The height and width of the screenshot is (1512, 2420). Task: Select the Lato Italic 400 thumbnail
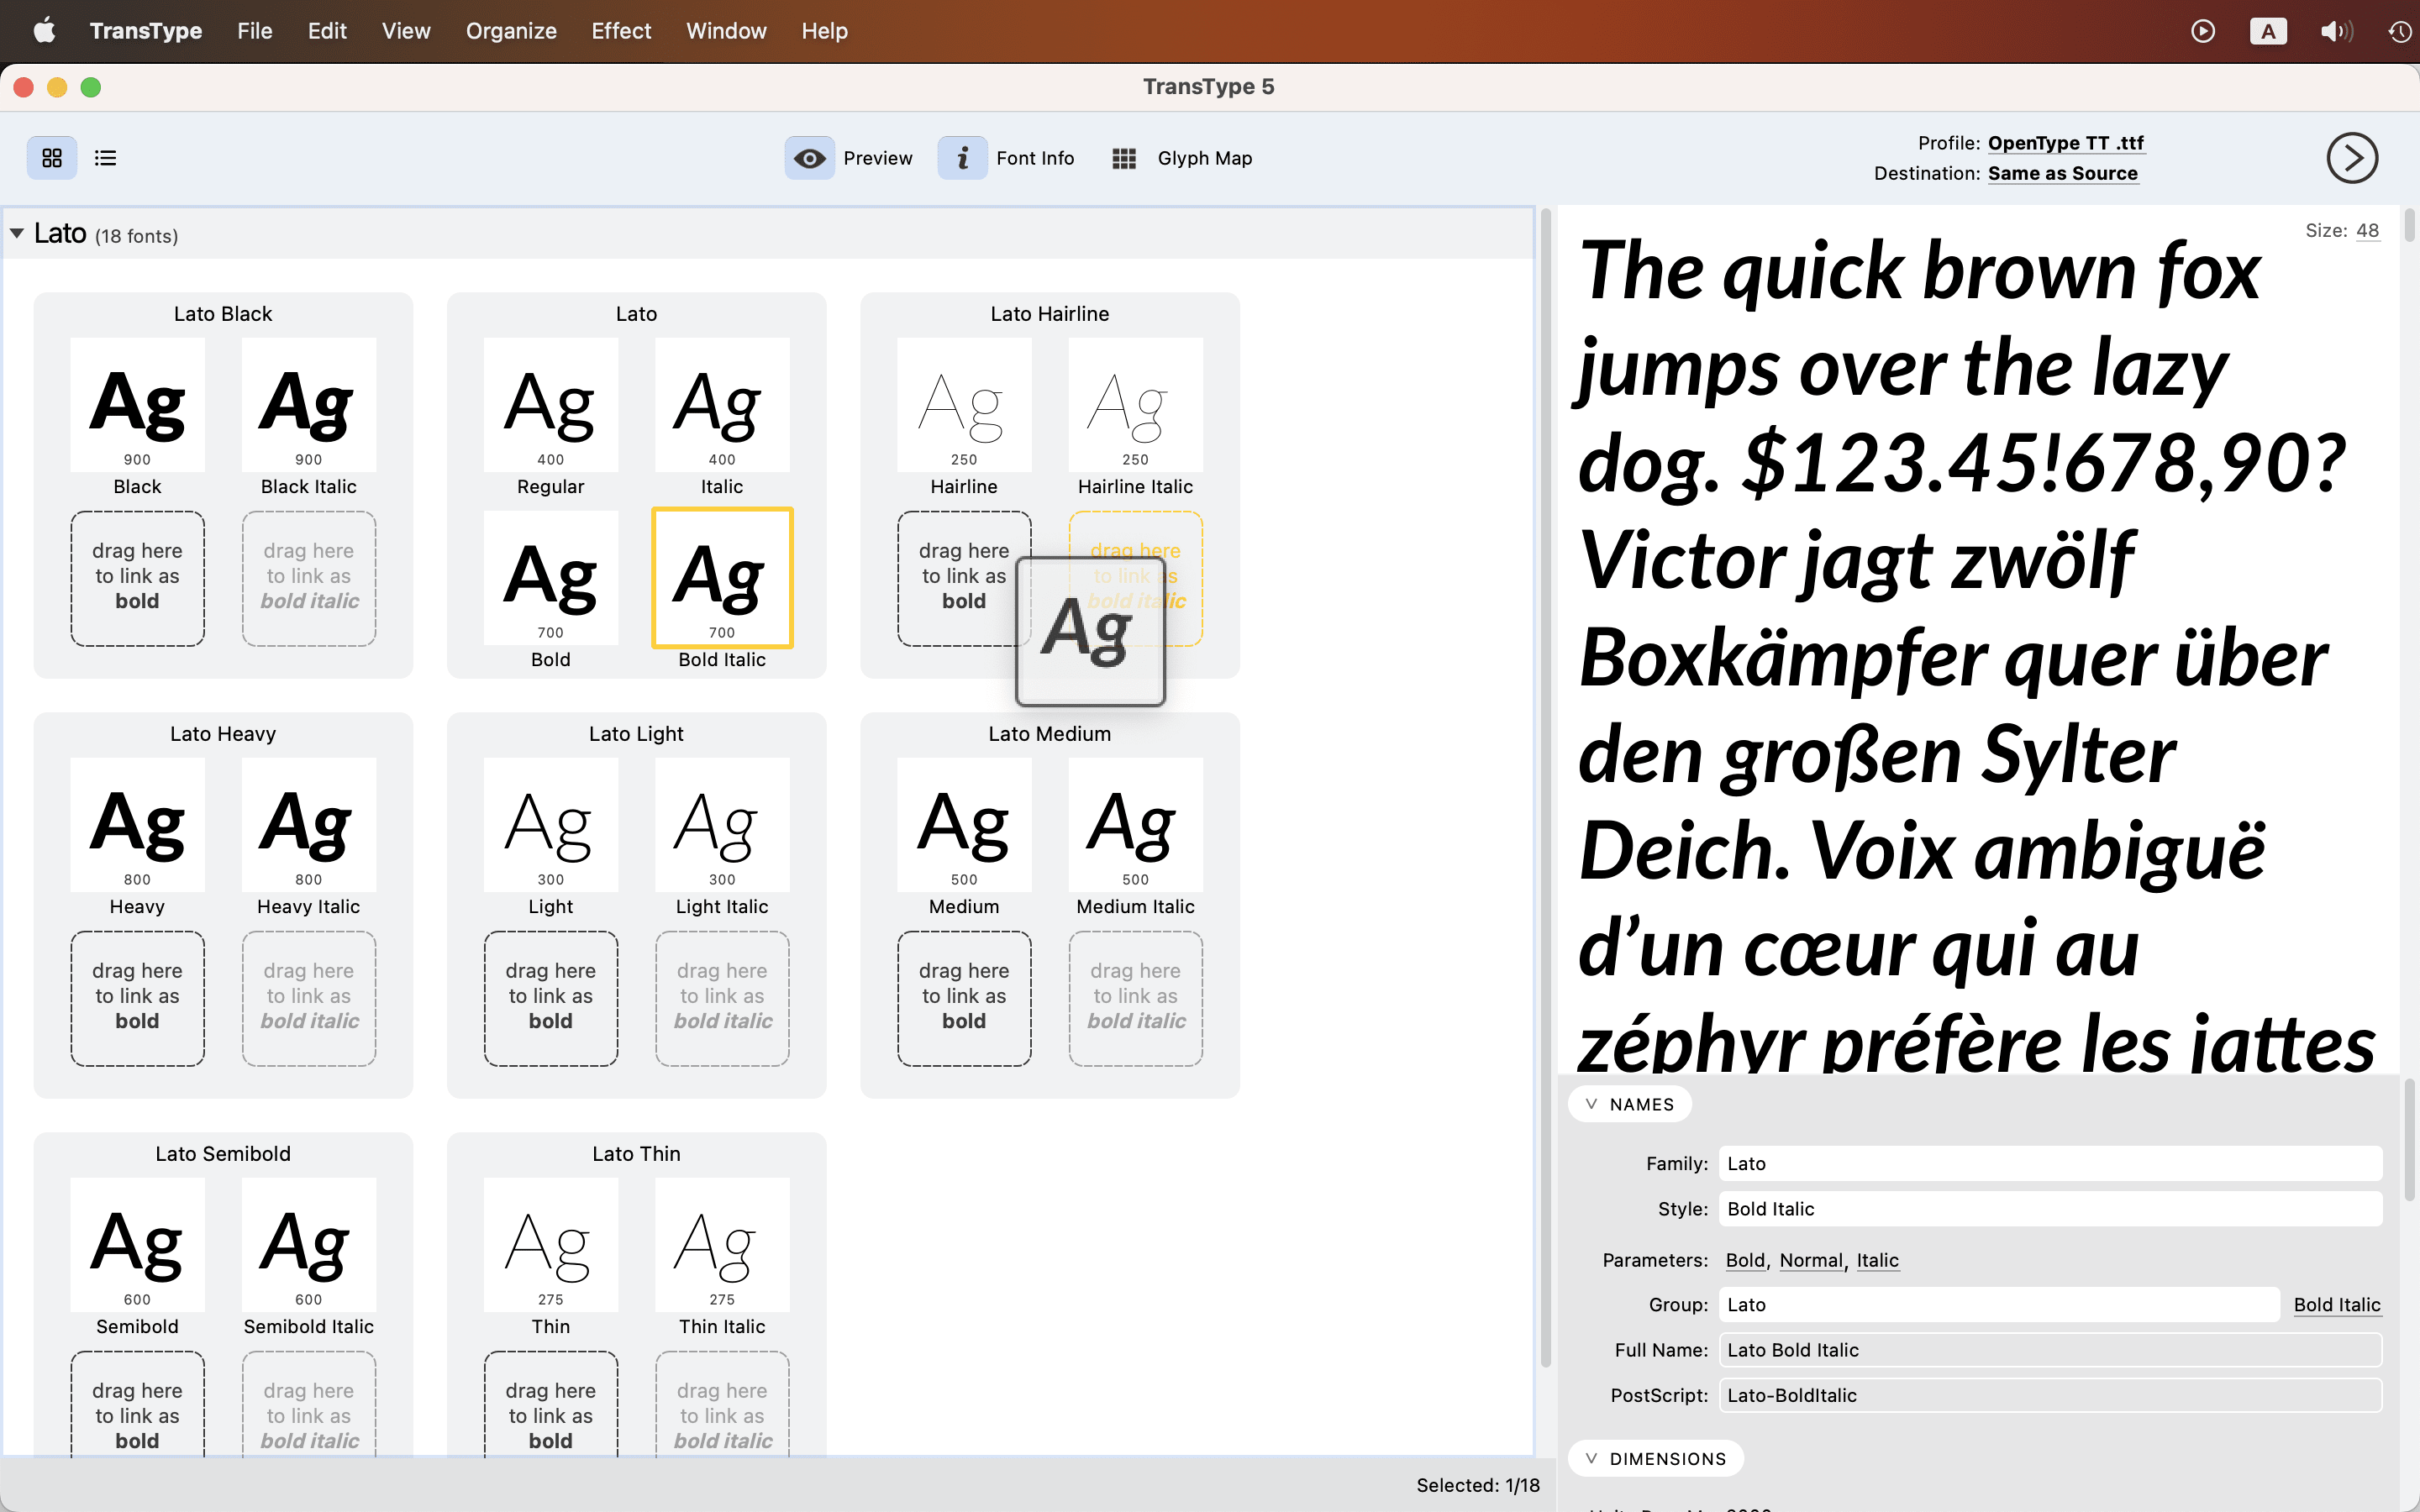(x=722, y=404)
